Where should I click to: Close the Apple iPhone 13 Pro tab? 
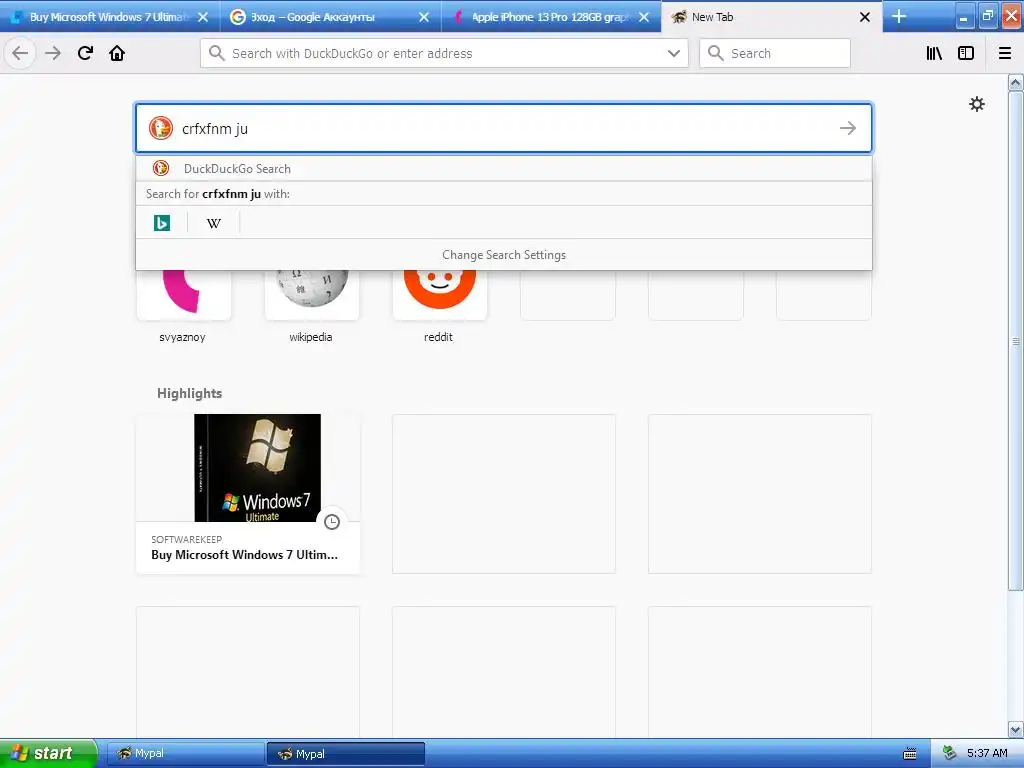tap(644, 17)
